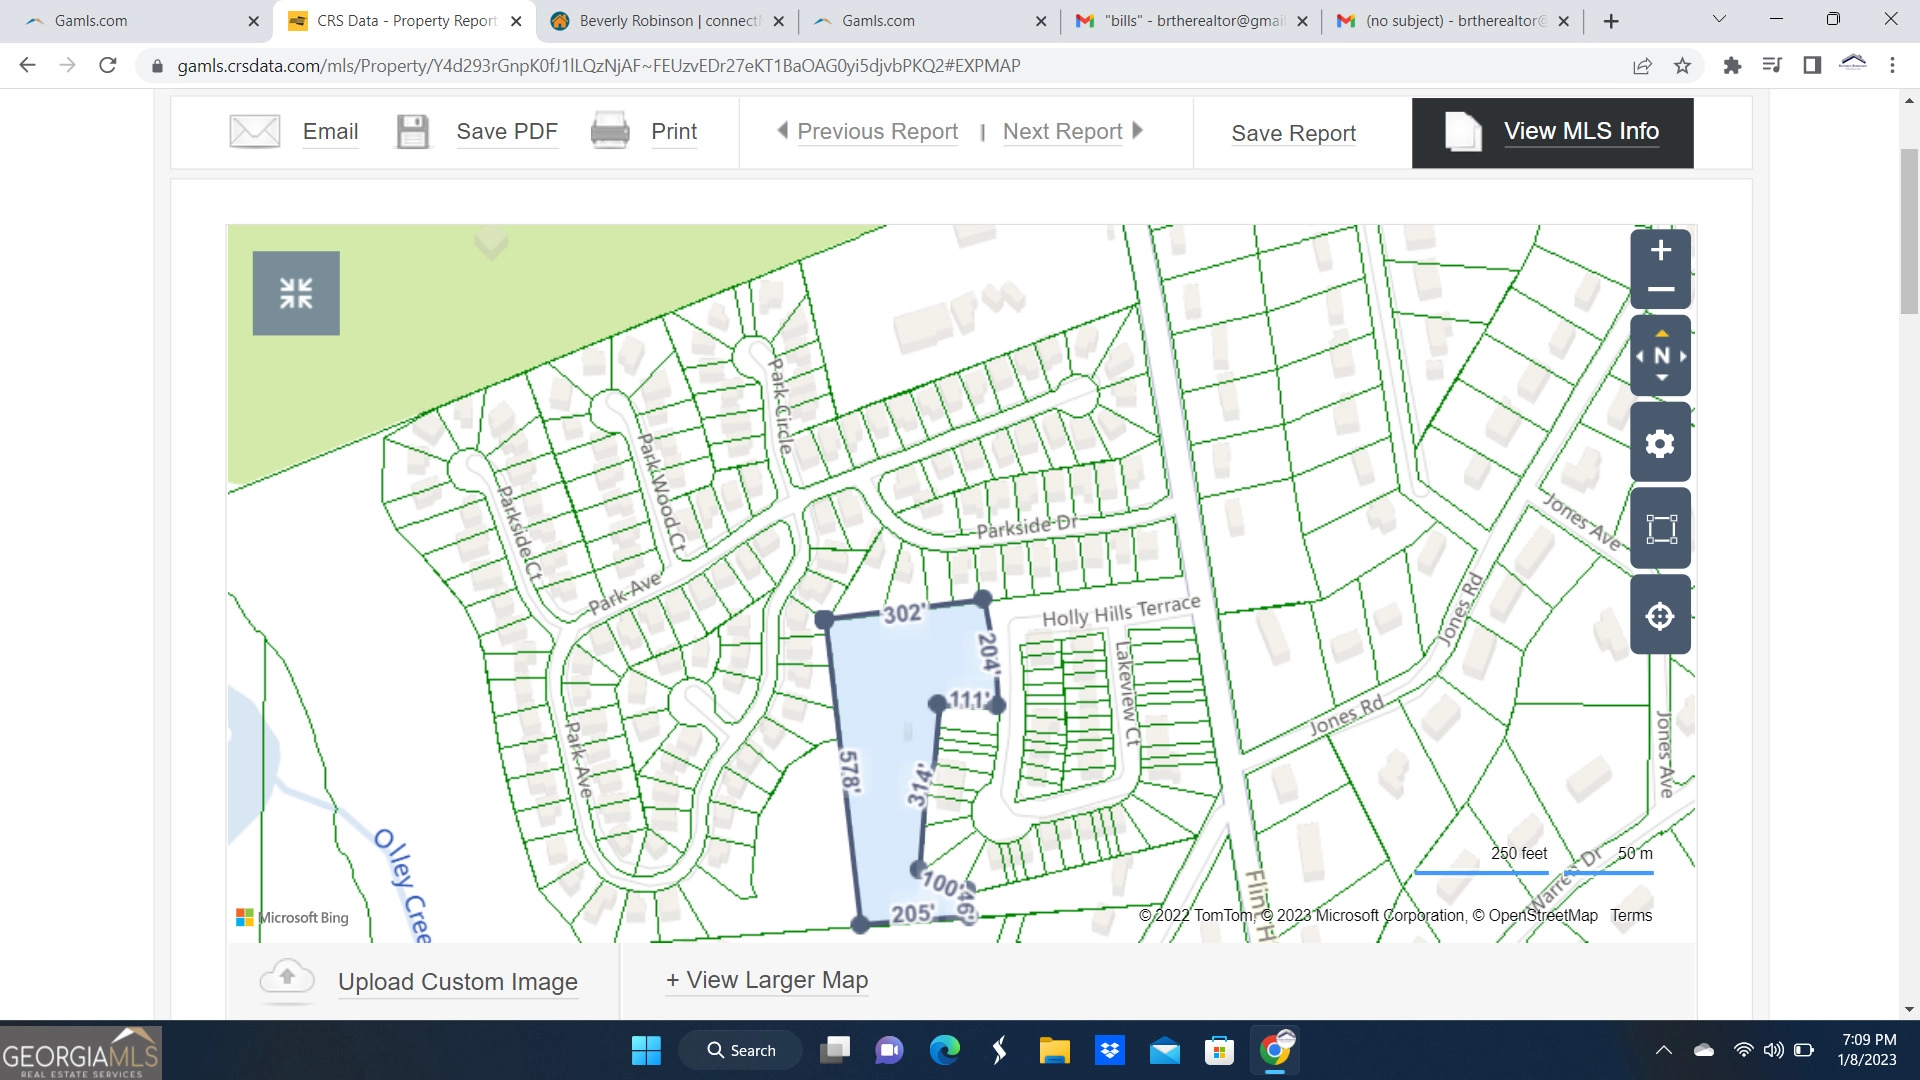Screen dimensions: 1920x1080
Task: Use the locate crosshair icon on the map
Action: tap(1660, 615)
